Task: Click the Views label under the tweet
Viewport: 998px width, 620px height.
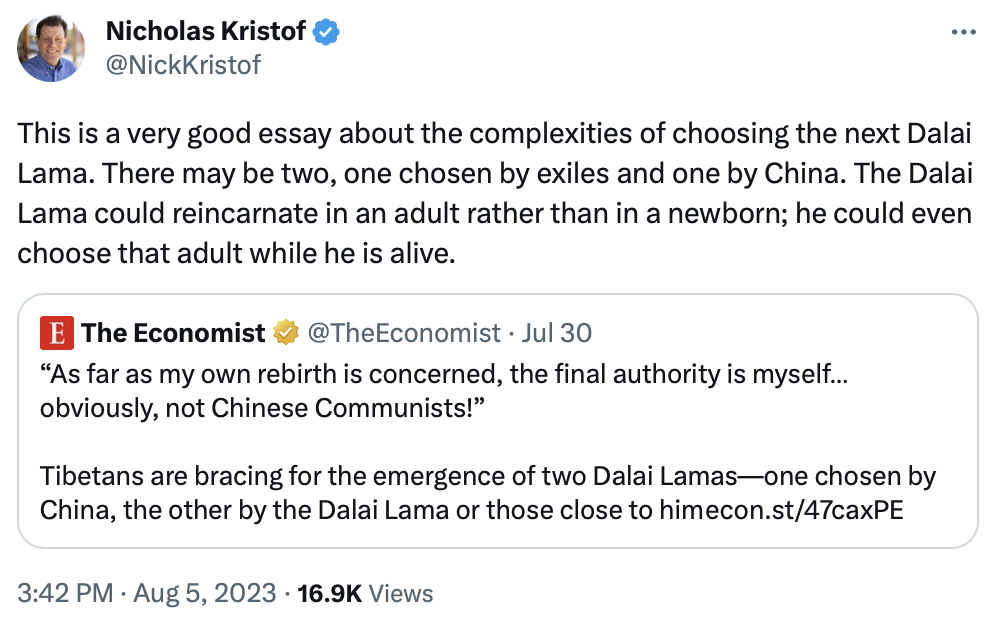Action: [x=401, y=592]
